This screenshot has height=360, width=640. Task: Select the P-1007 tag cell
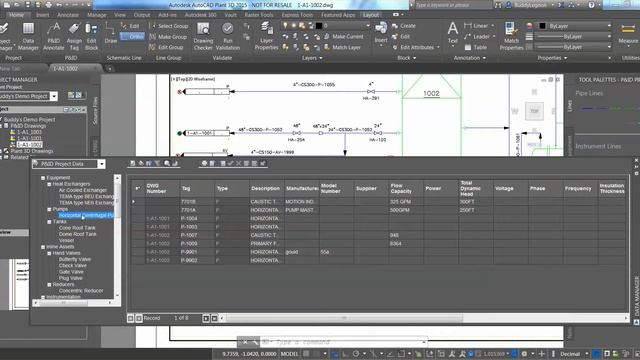click(197, 235)
